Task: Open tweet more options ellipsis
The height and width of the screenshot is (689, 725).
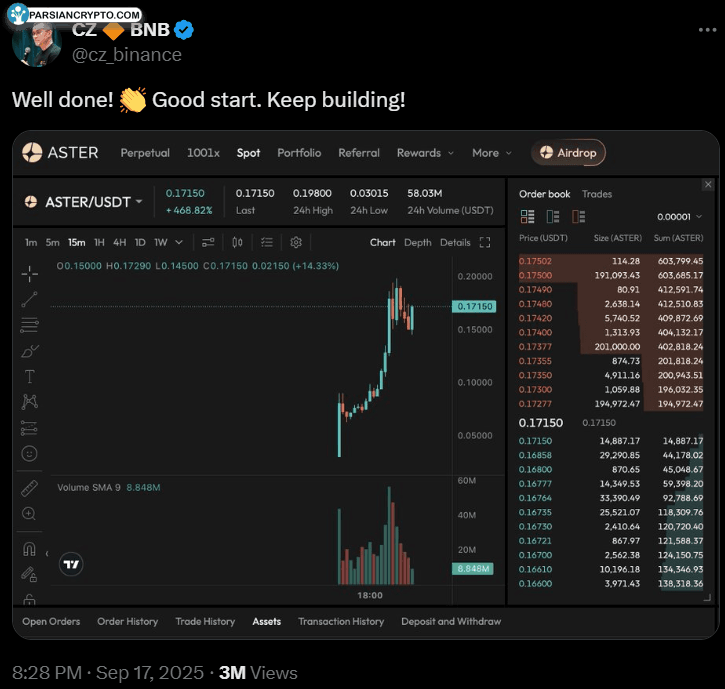Action: [707, 30]
